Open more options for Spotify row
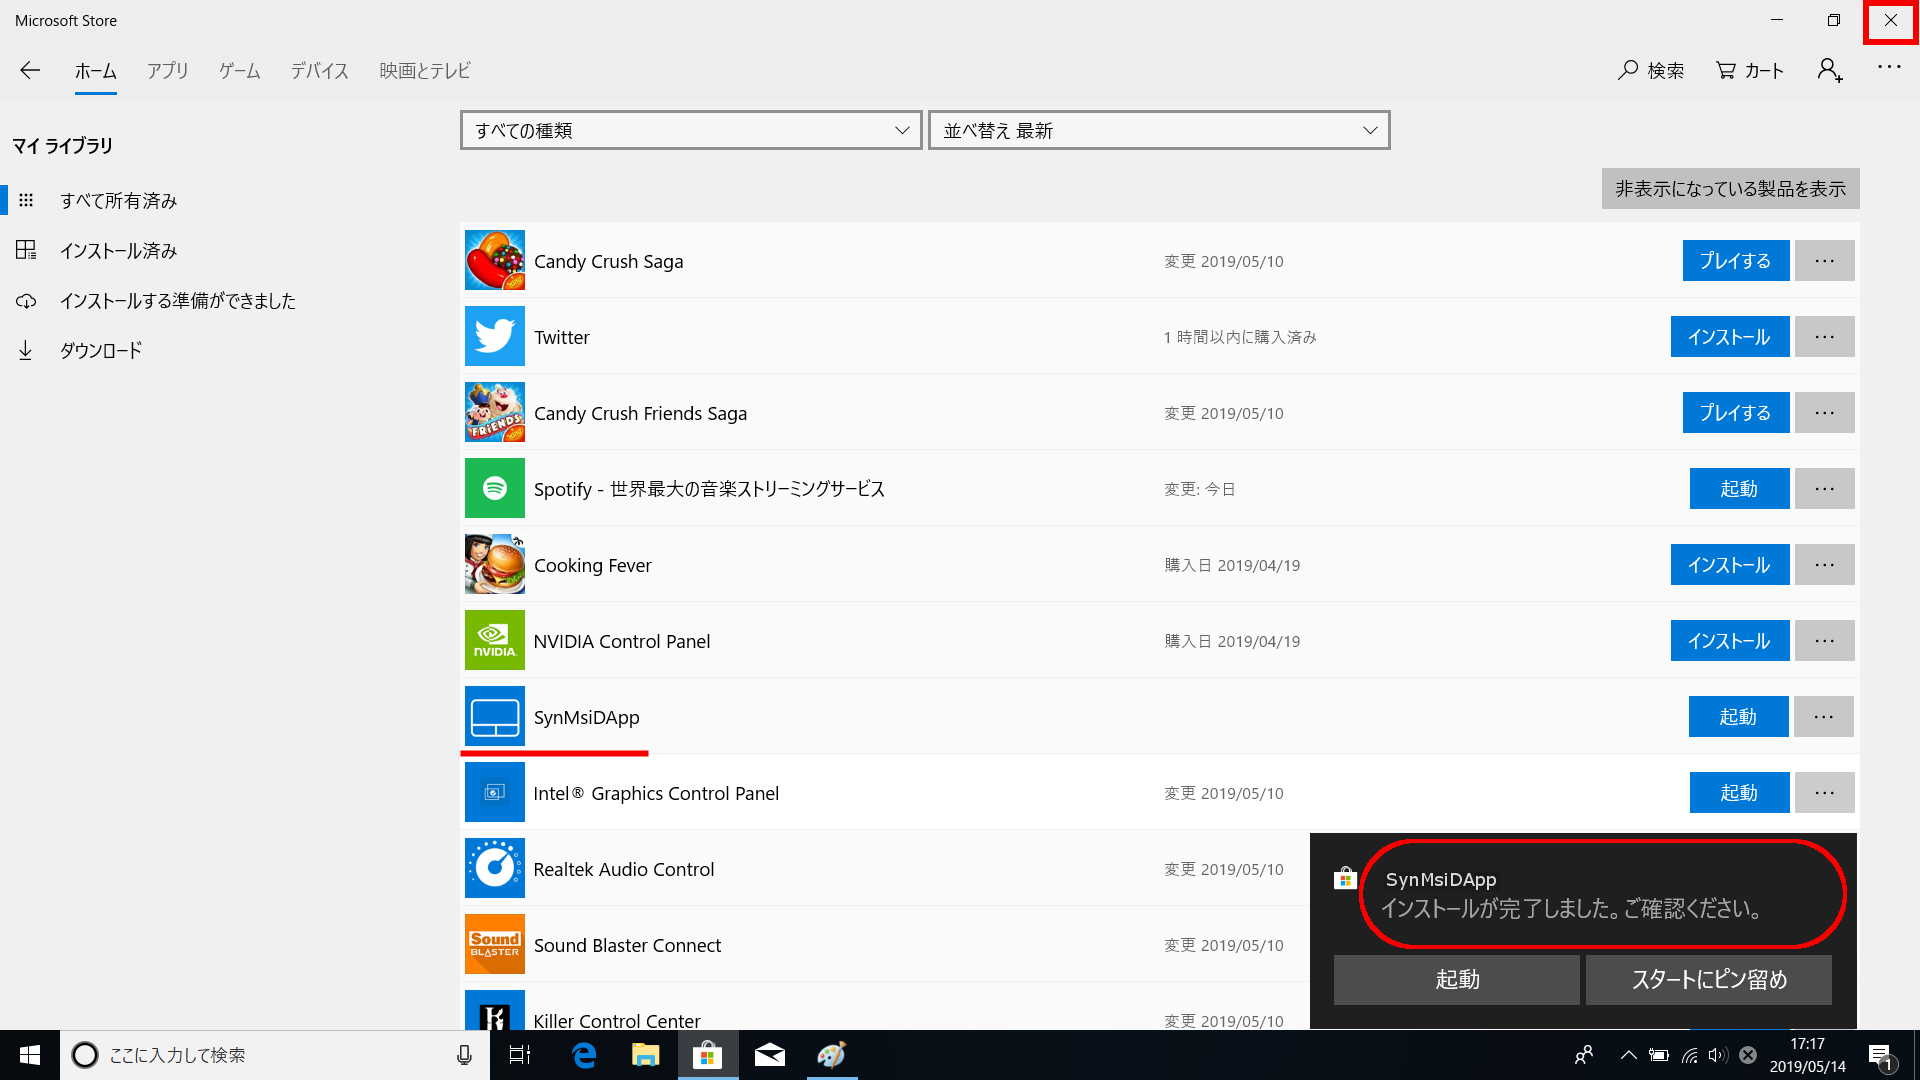The image size is (1920, 1080). tap(1825, 489)
